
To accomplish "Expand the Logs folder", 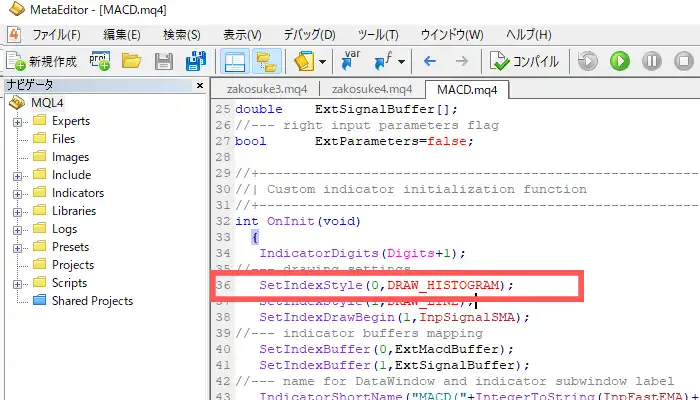I will pyautogui.click(x=17, y=230).
